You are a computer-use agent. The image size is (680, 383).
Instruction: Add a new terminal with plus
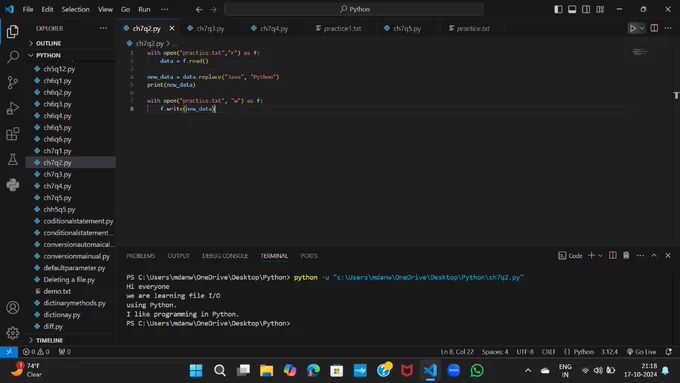pyautogui.click(x=591, y=255)
